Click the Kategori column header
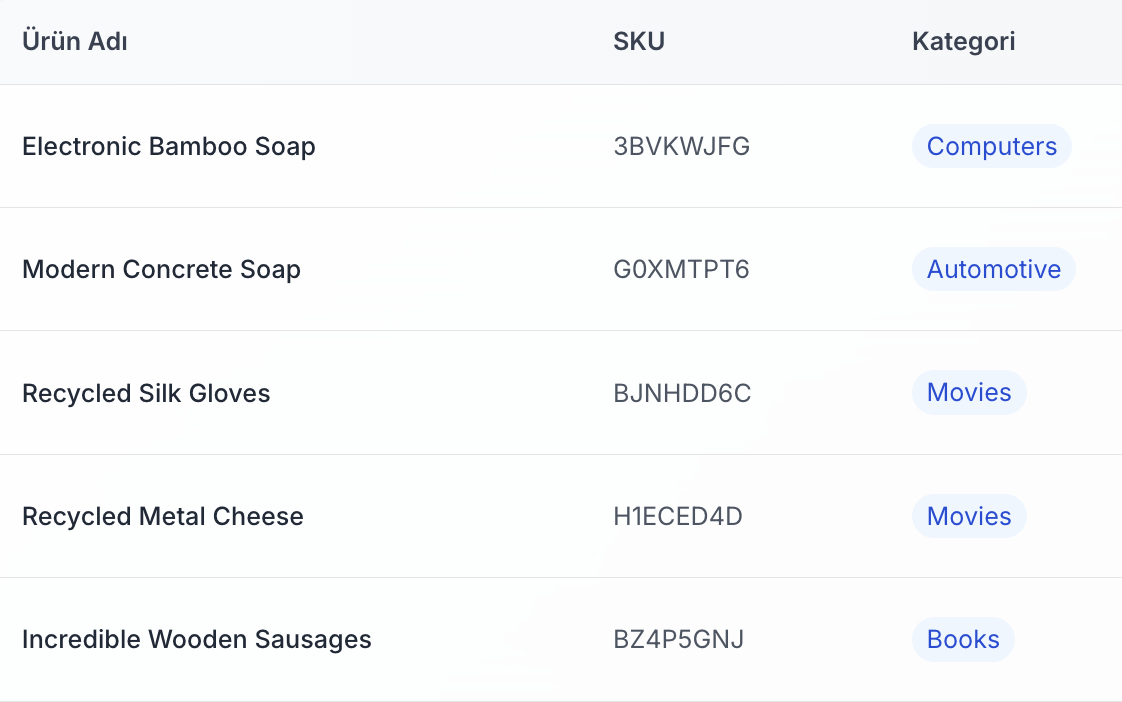 tap(963, 41)
